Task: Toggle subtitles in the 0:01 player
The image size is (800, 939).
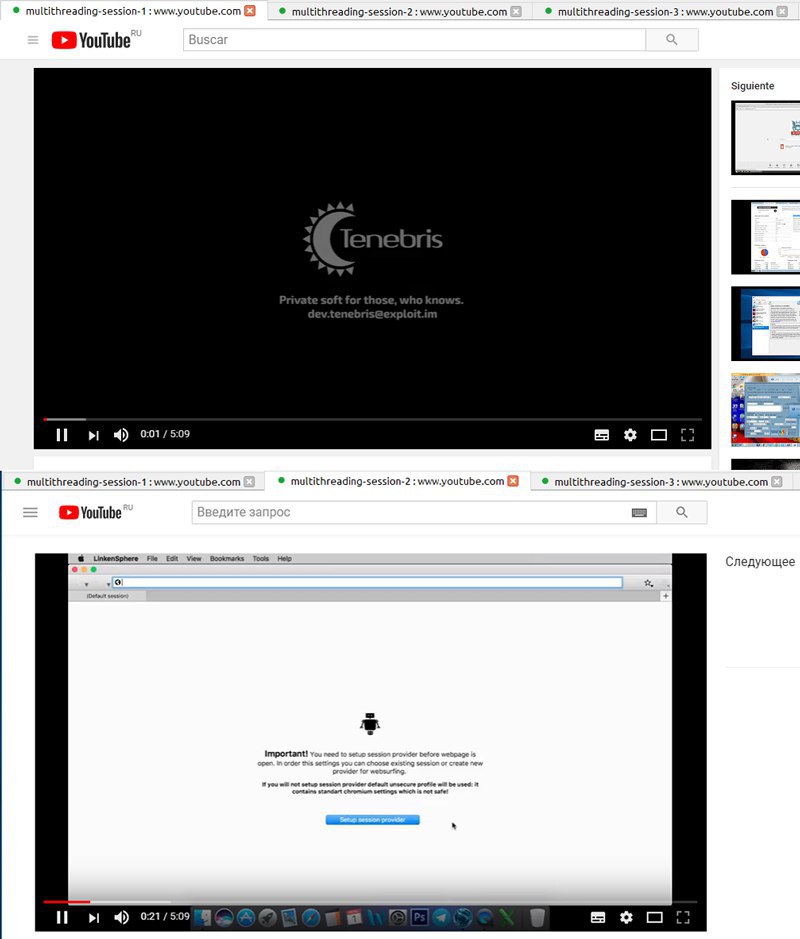Action: pyautogui.click(x=602, y=435)
